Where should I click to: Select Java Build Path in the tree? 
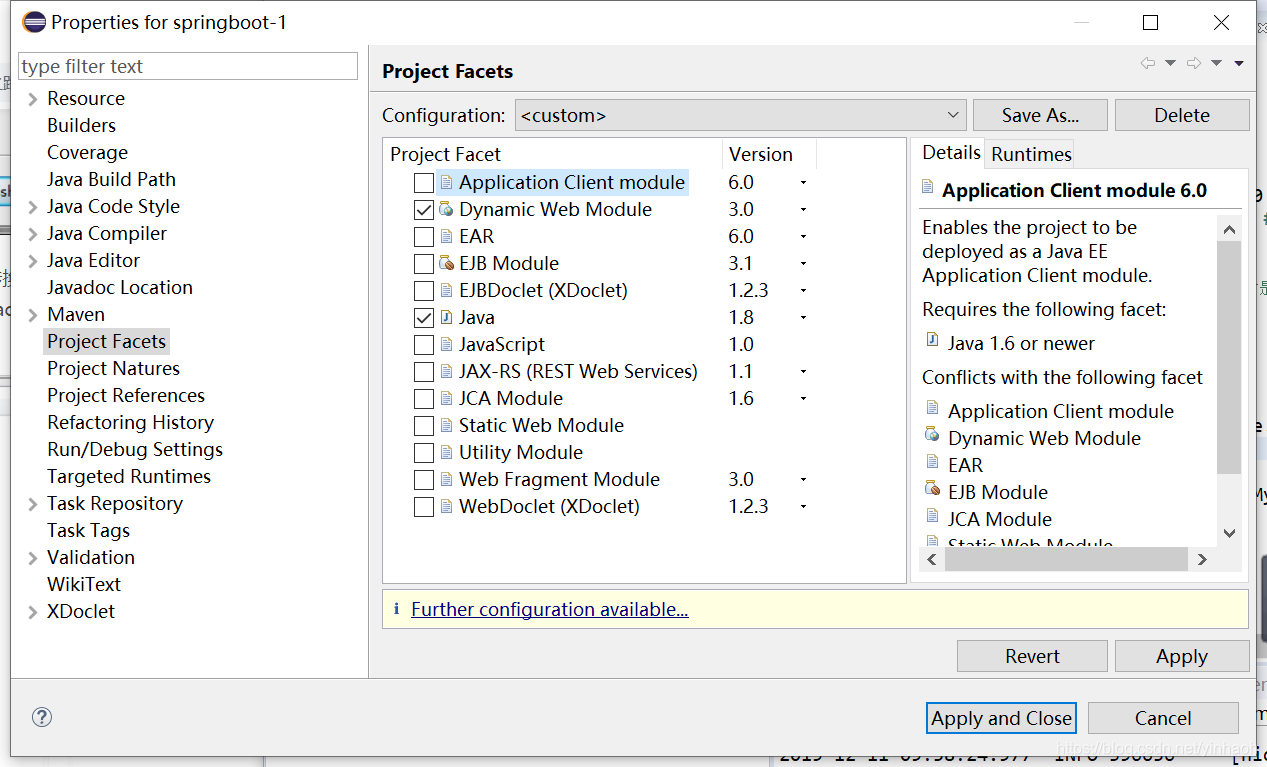tap(111, 179)
